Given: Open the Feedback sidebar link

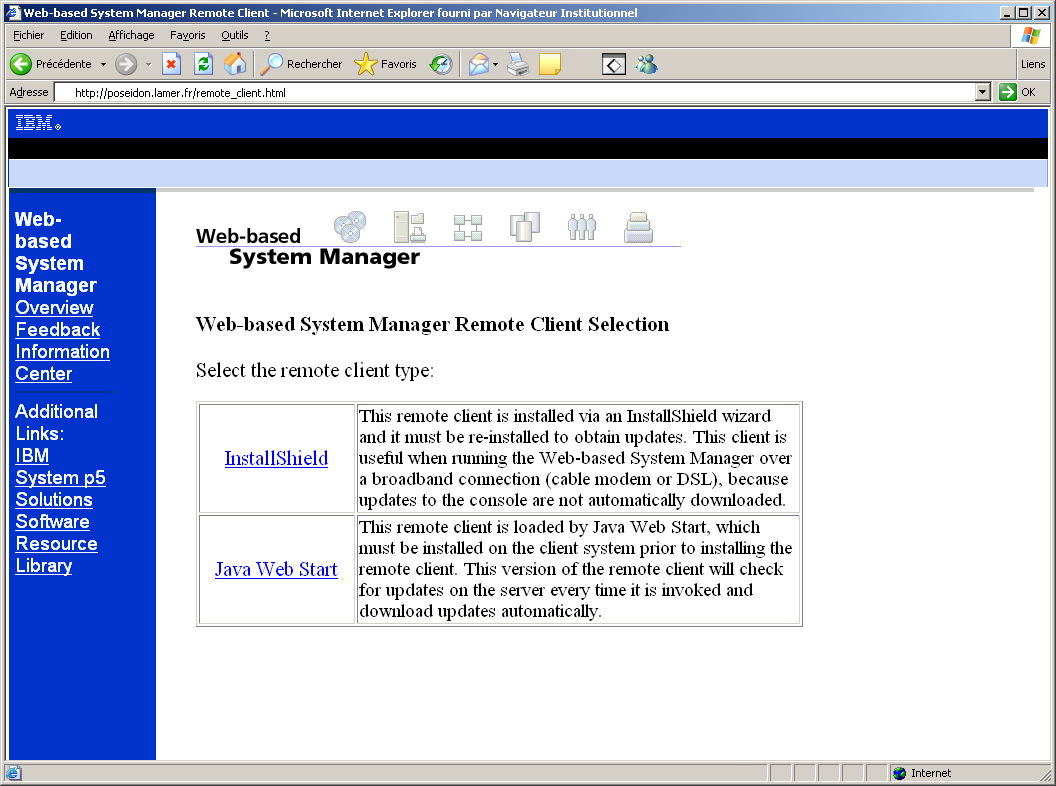Looking at the screenshot, I should pos(57,330).
